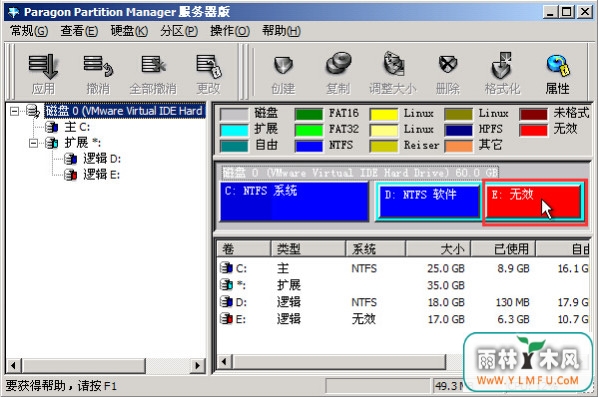This screenshot has width=598, height=397.
Task: Click tree panel scroll right arrow
Action: [198, 366]
